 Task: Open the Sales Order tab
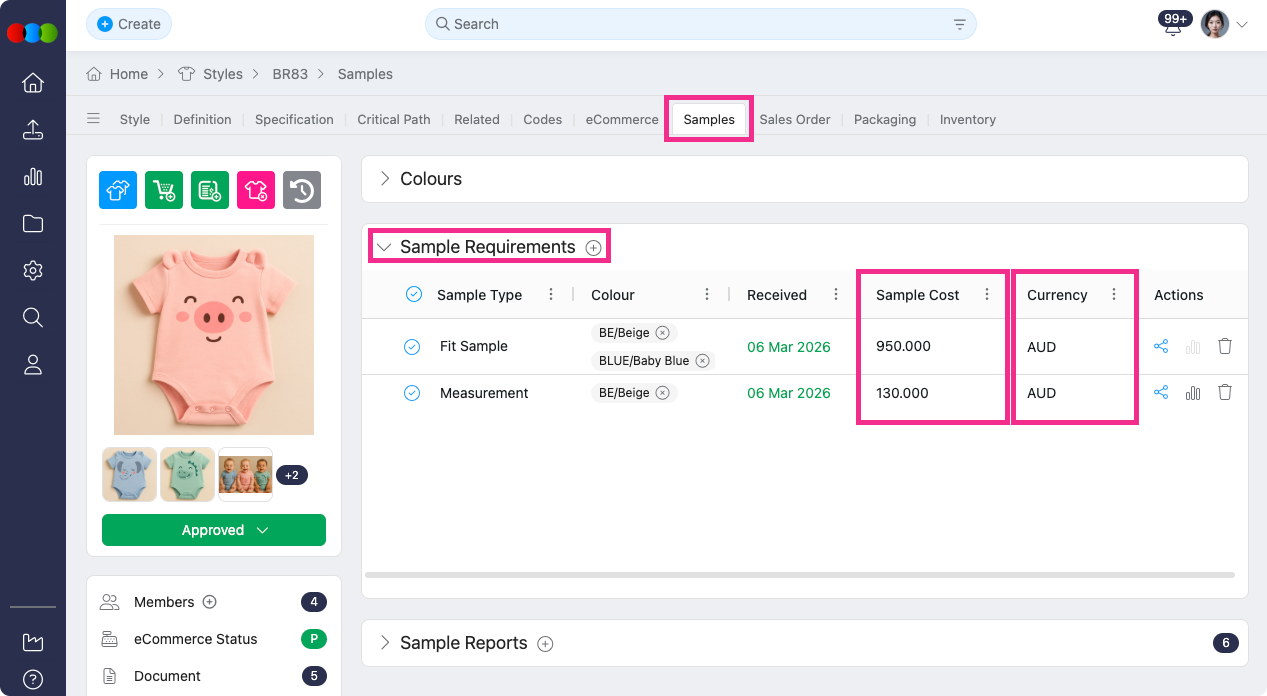coord(794,119)
